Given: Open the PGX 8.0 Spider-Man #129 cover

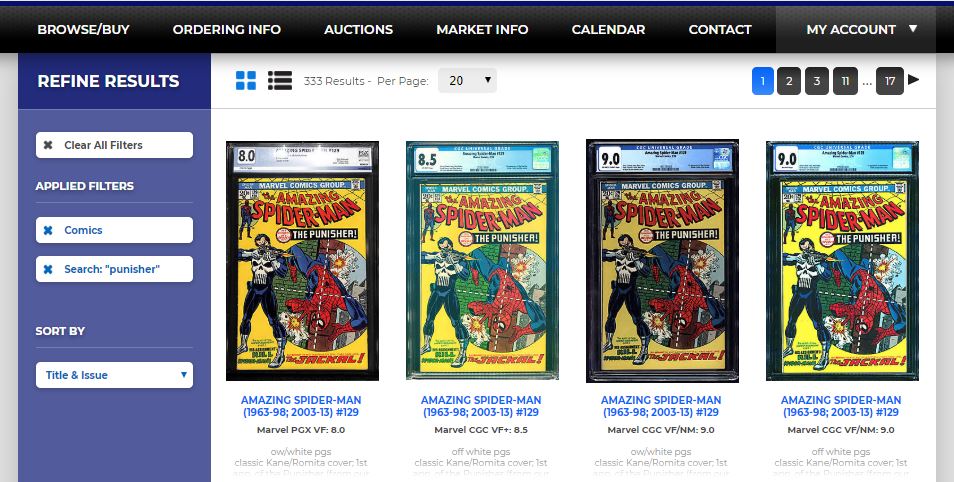Looking at the screenshot, I should [302, 261].
